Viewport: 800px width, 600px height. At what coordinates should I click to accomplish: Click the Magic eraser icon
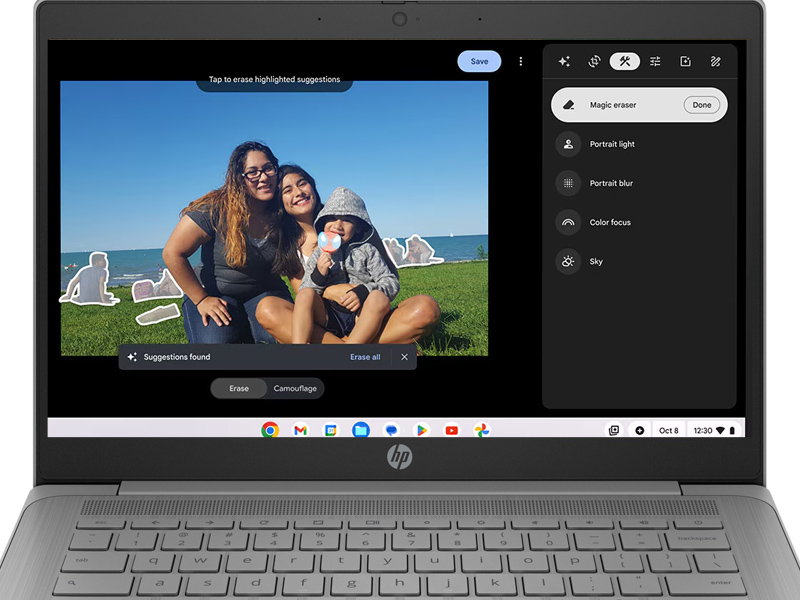(x=568, y=105)
